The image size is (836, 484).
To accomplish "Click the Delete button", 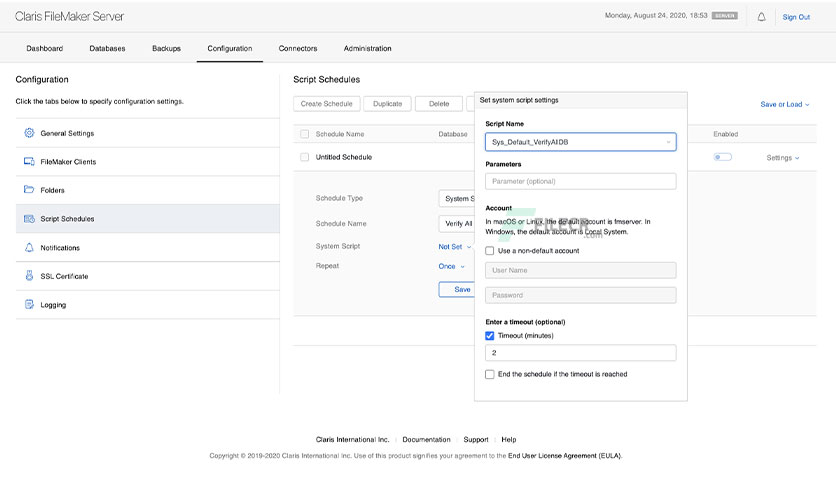I will [439, 103].
